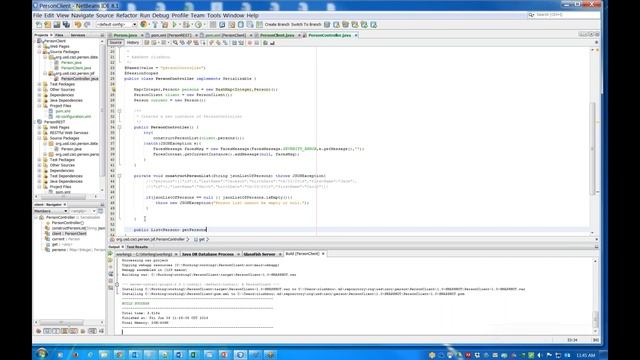
Task: Click the green Run Project icon
Action: pyautogui.click(x=175, y=24)
